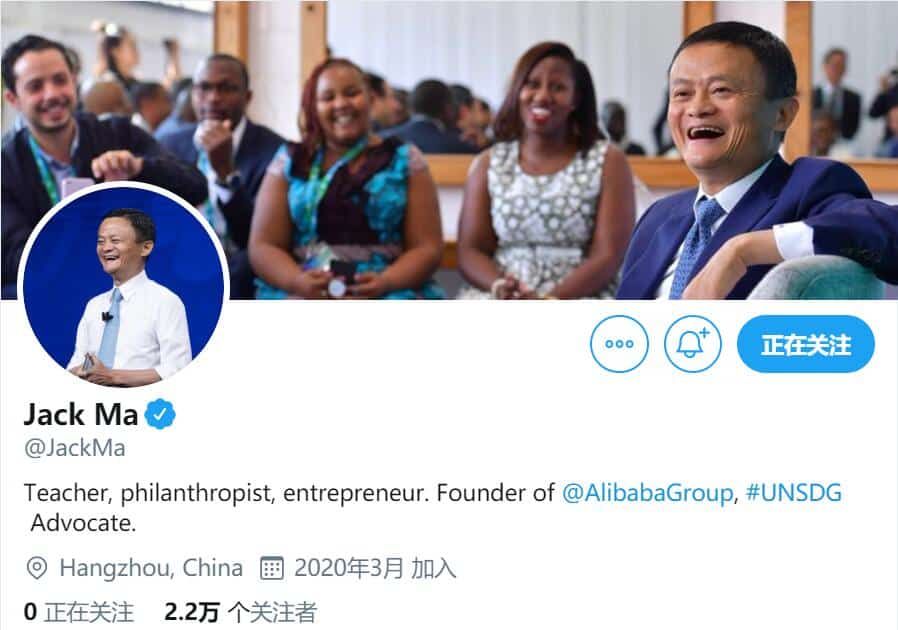Toggle the 正在关注 following button

point(805,344)
